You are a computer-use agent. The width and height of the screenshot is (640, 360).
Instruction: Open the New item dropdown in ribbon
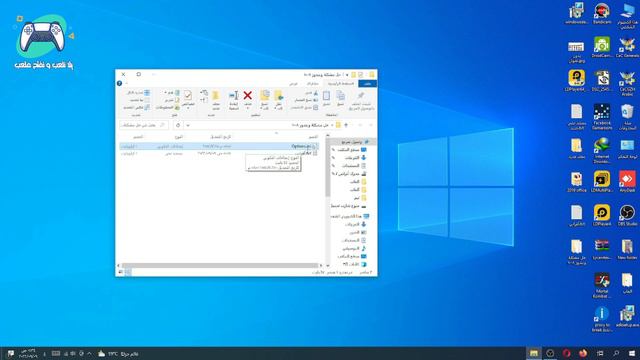pyautogui.click(x=203, y=93)
